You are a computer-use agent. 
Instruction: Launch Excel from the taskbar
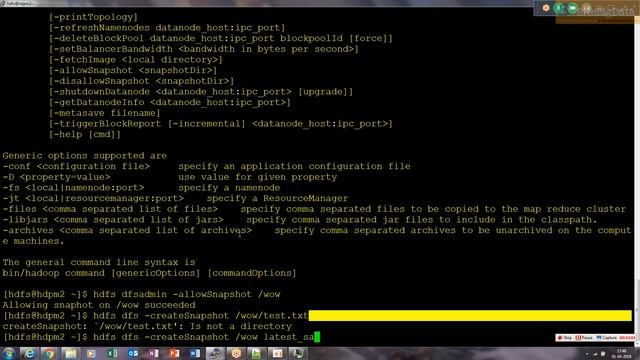(x=112, y=353)
